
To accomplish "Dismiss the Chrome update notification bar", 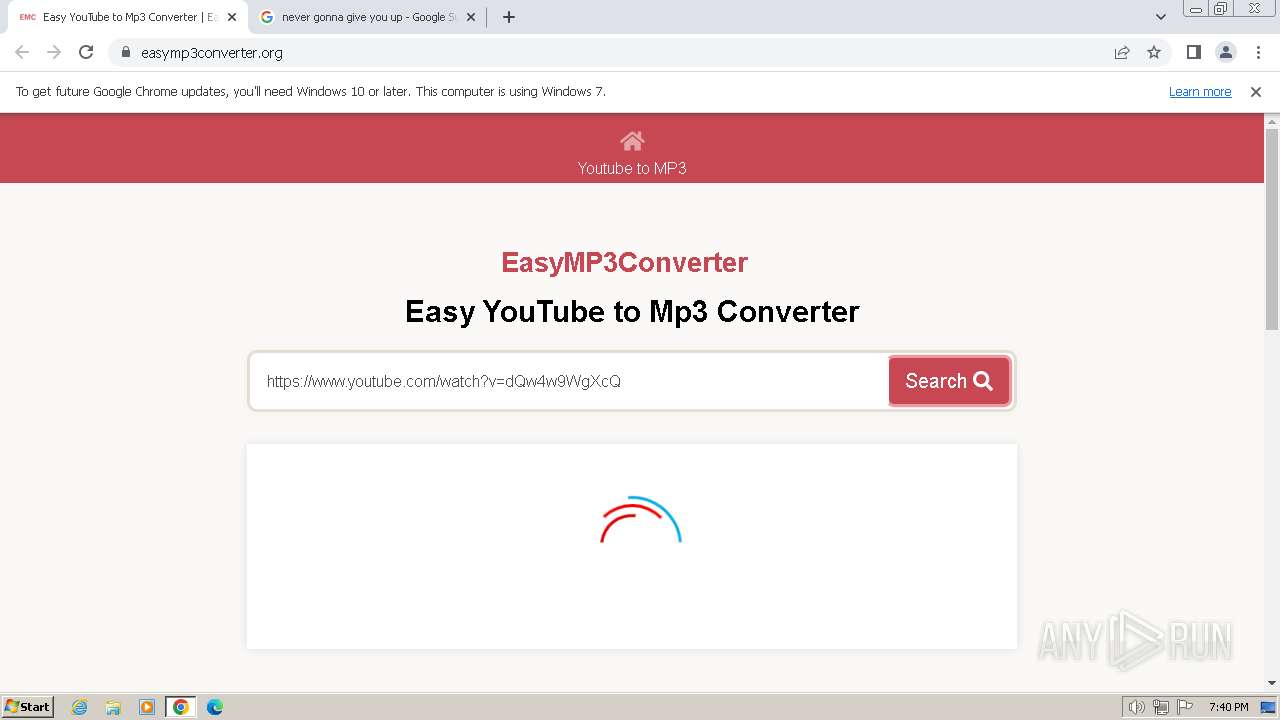I will (1256, 91).
